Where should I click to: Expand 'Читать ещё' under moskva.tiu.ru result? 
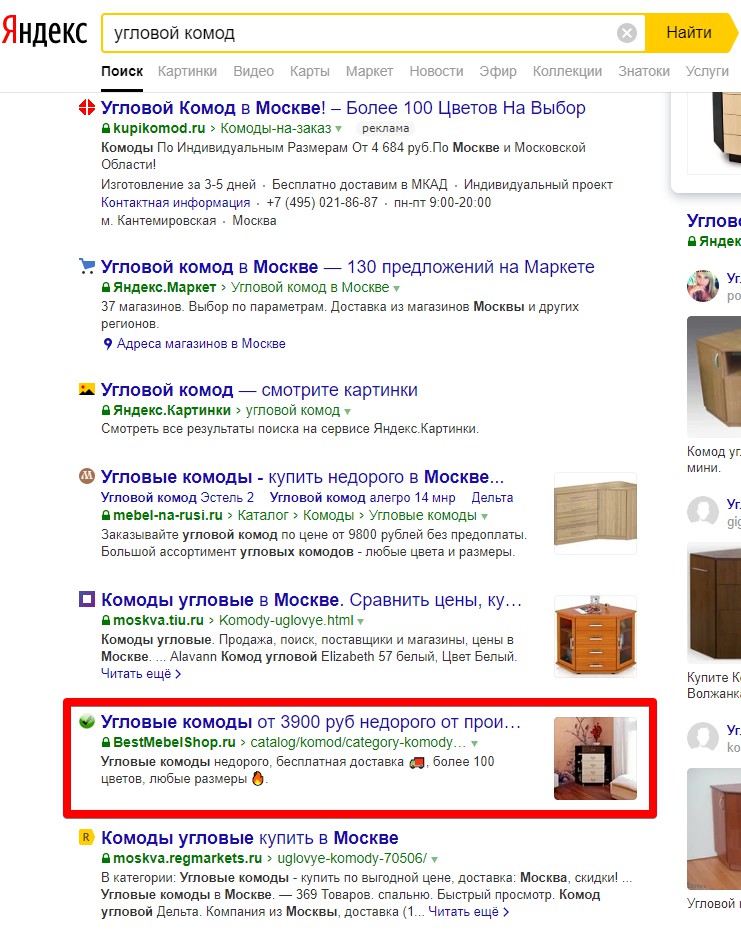141,673
